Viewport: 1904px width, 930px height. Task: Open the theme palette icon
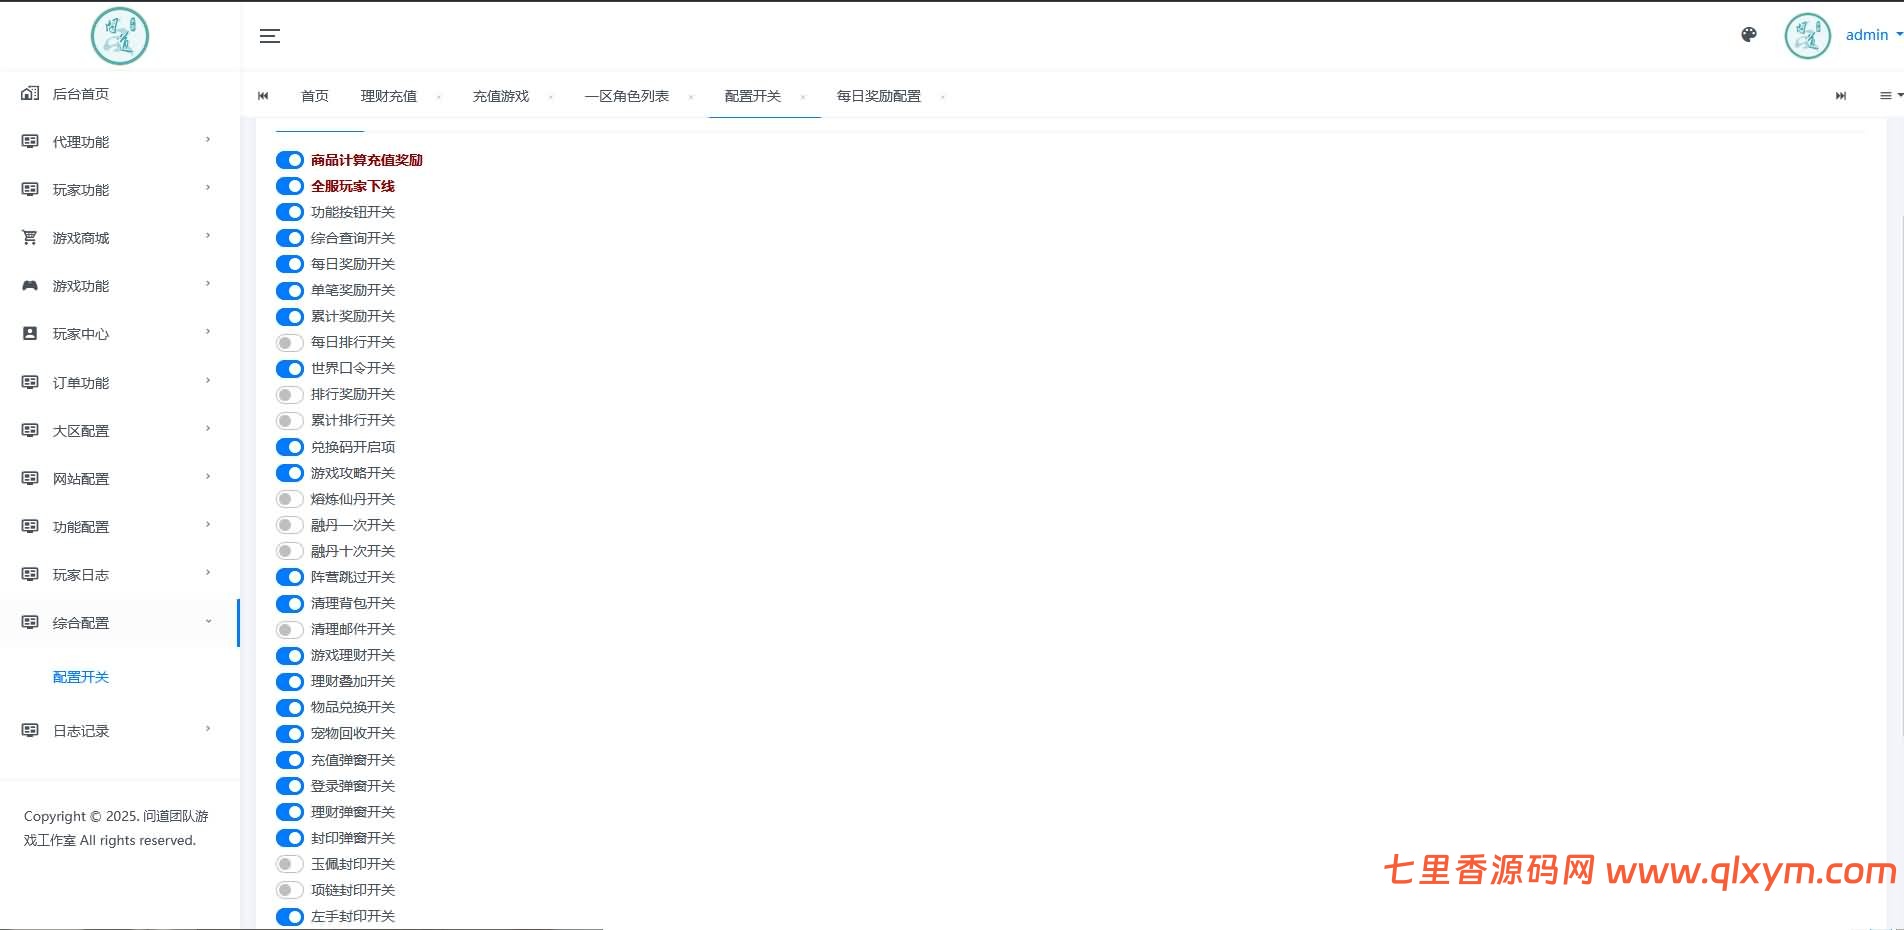coord(1749,35)
